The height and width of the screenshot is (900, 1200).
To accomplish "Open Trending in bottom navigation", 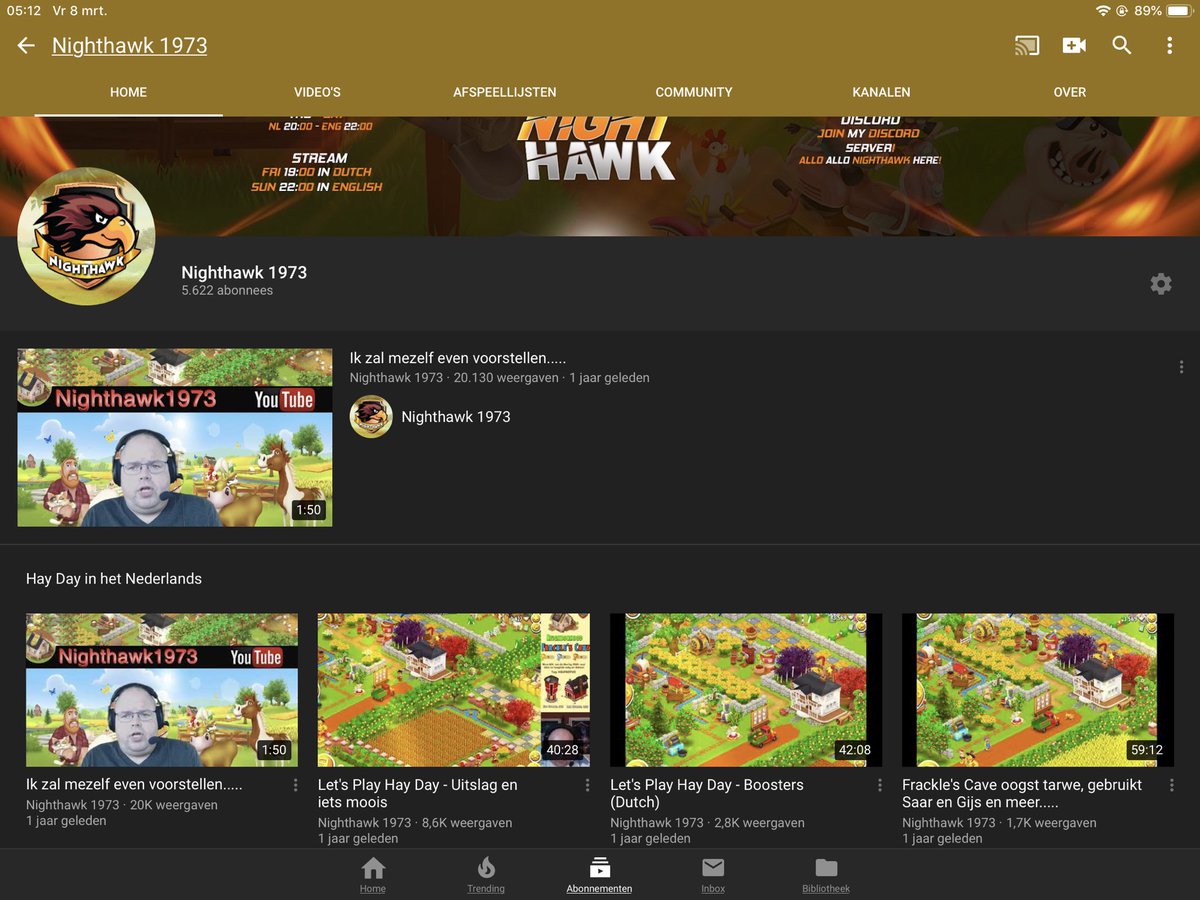I will 486,875.
